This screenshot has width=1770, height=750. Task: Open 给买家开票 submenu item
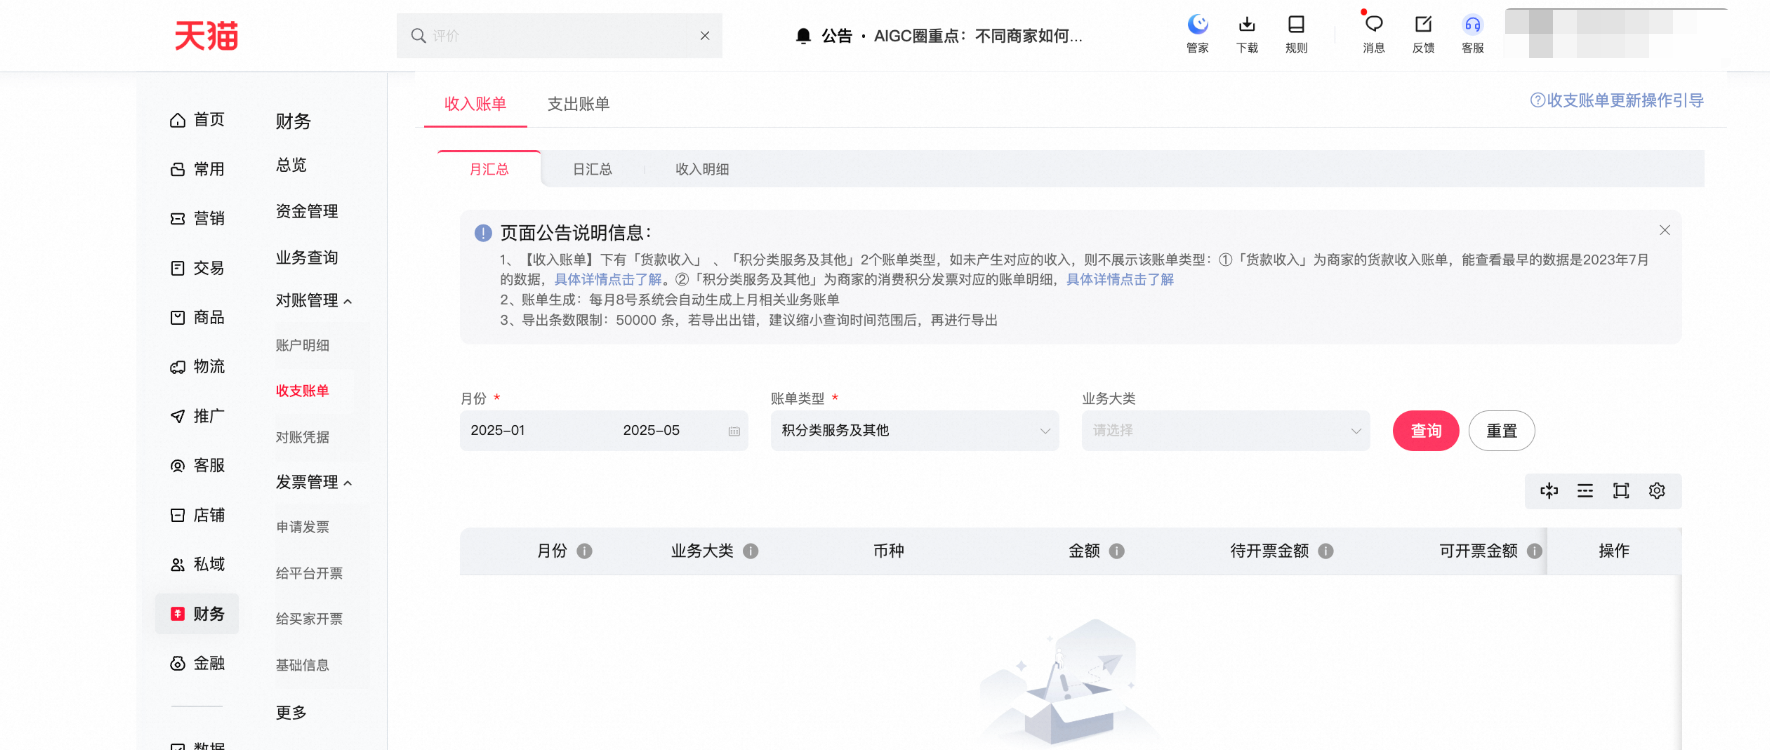click(309, 619)
